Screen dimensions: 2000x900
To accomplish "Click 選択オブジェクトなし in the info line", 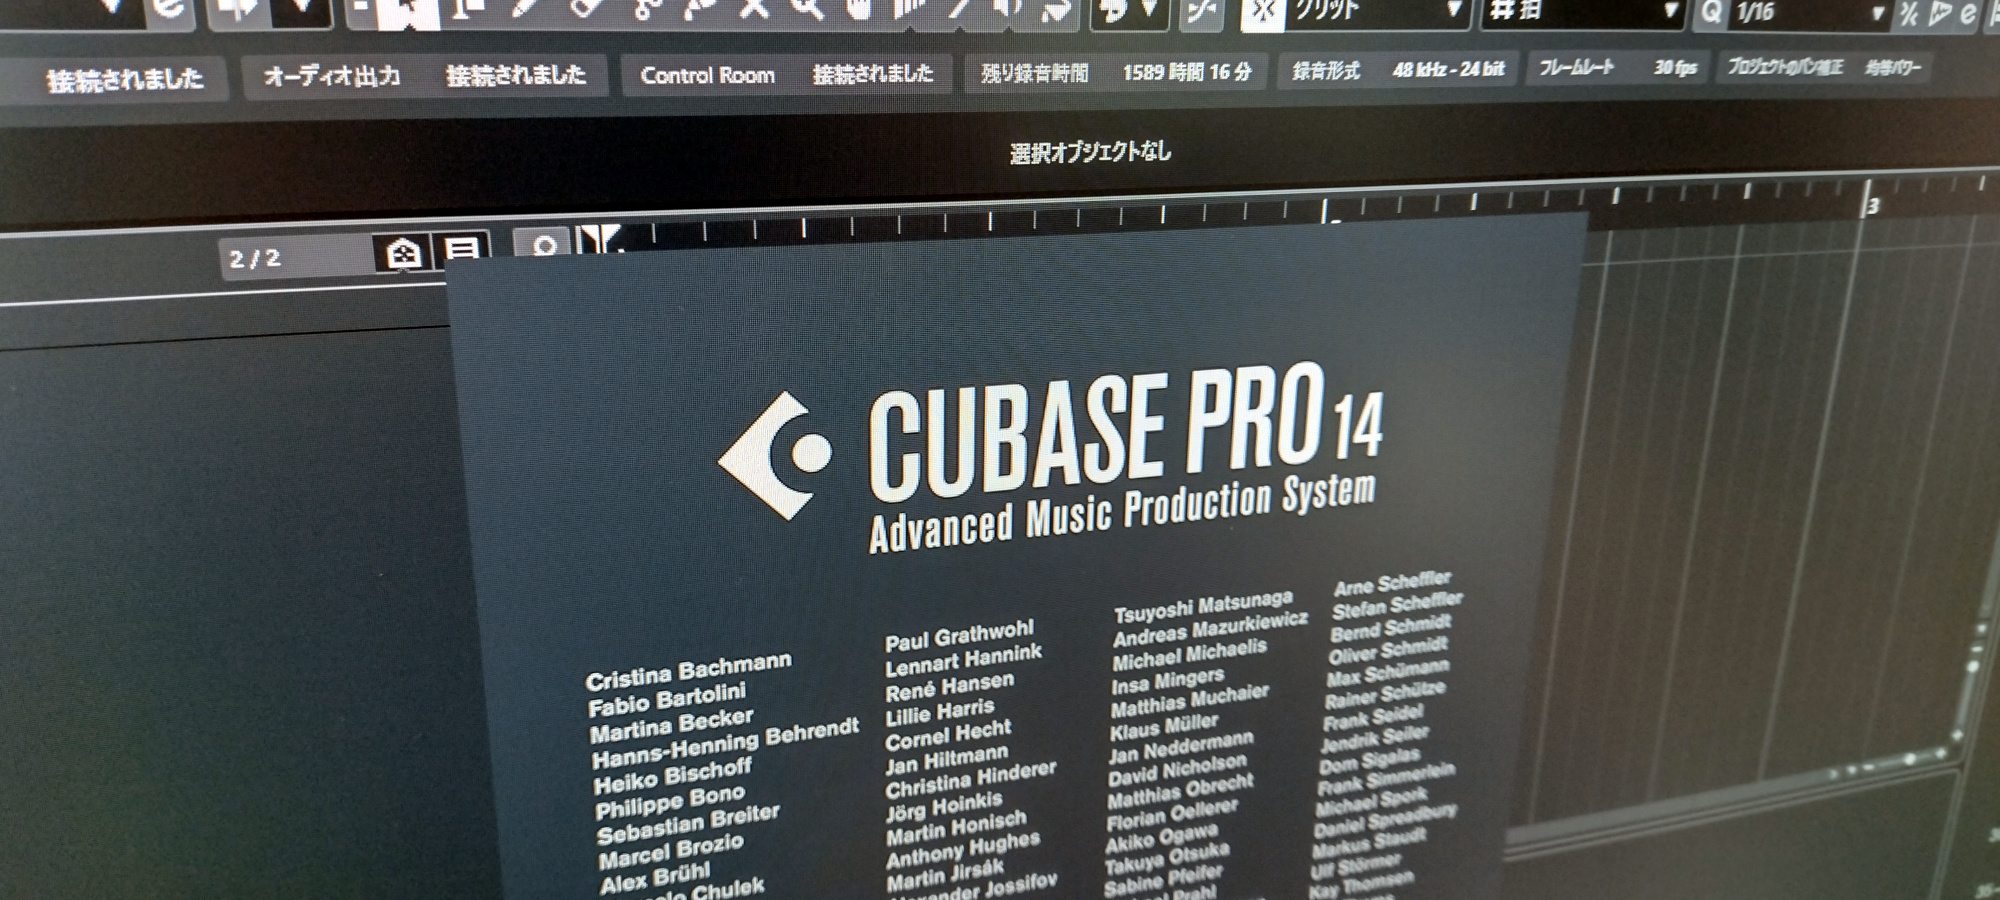I will (1090, 152).
